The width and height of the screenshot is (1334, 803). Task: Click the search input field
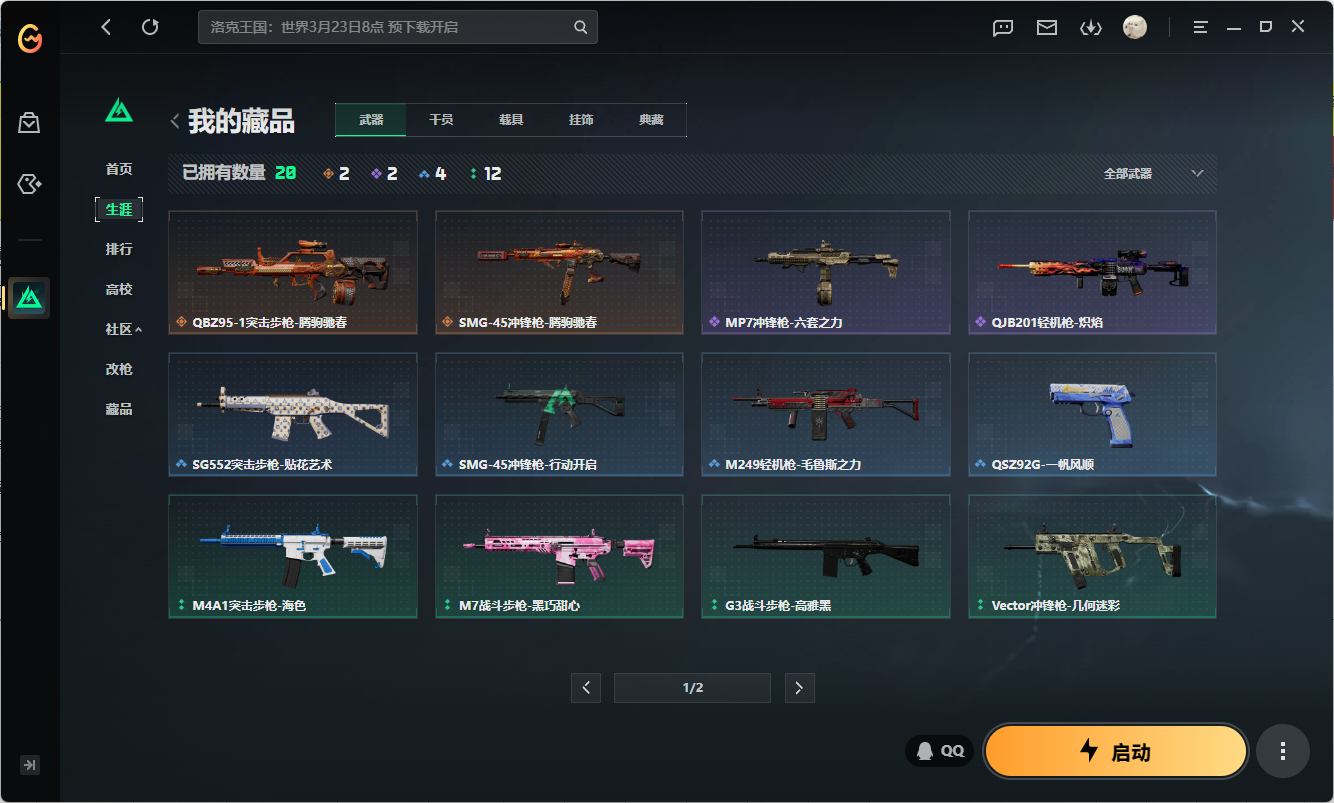point(385,27)
